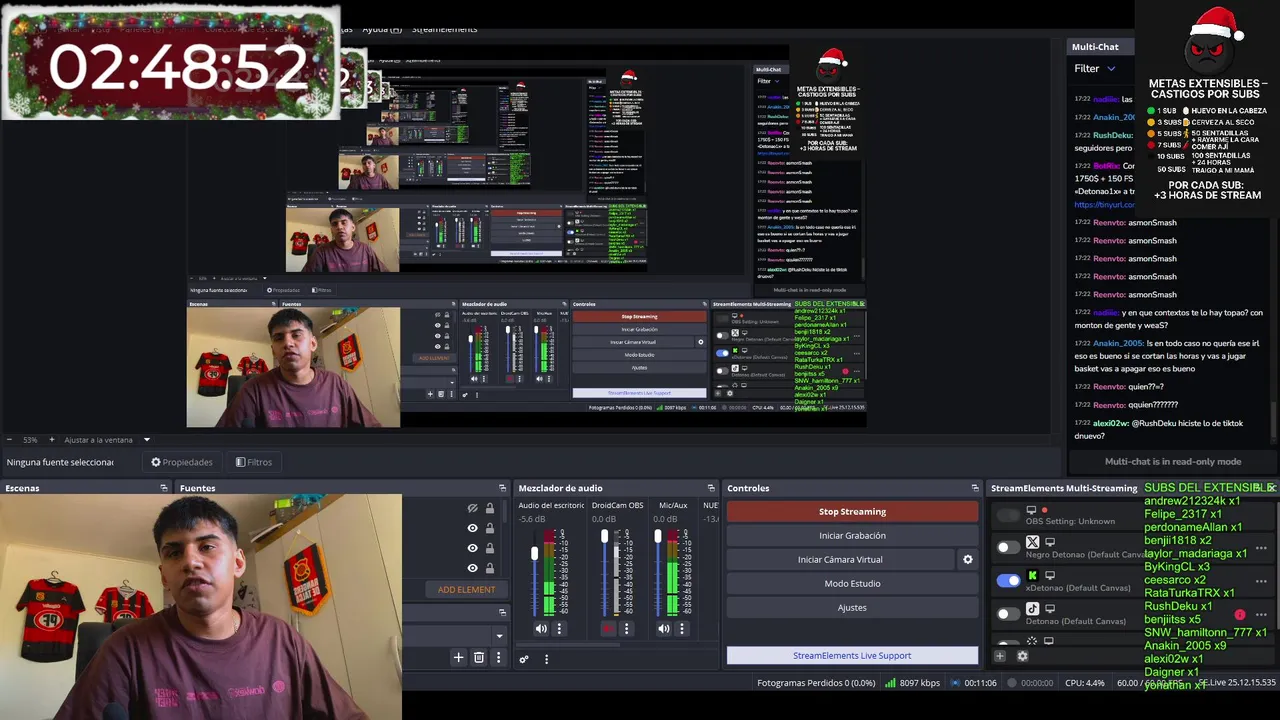Click Iniciar Grabación button
This screenshot has height=720, width=1280.
[852, 536]
